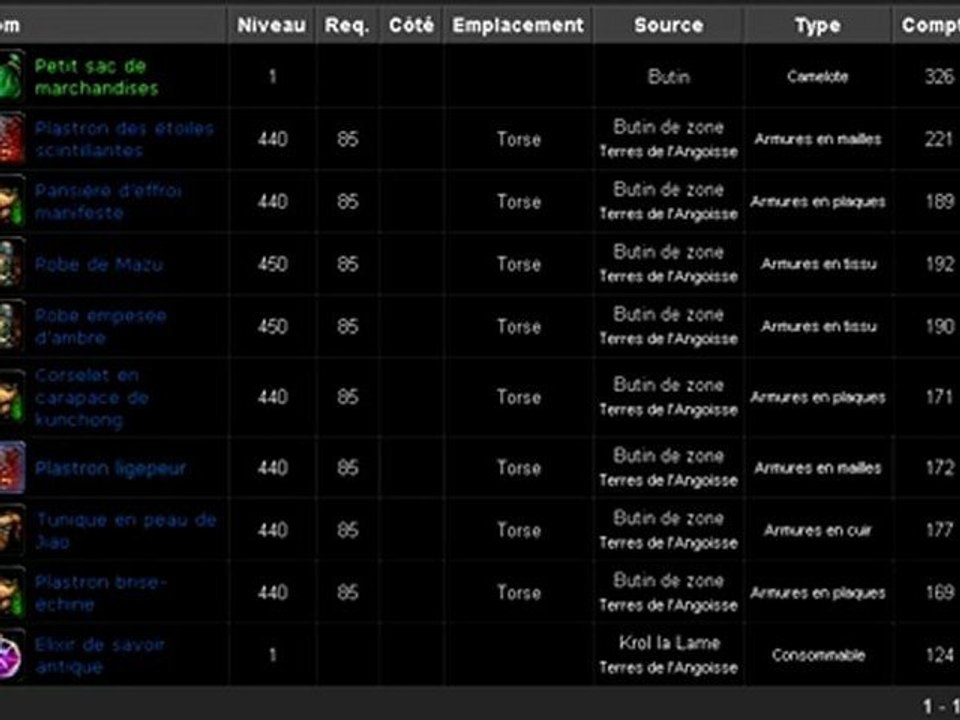The image size is (960, 720).
Task: Click the Petit sac de marchandises item icon
Action: (x=11, y=76)
